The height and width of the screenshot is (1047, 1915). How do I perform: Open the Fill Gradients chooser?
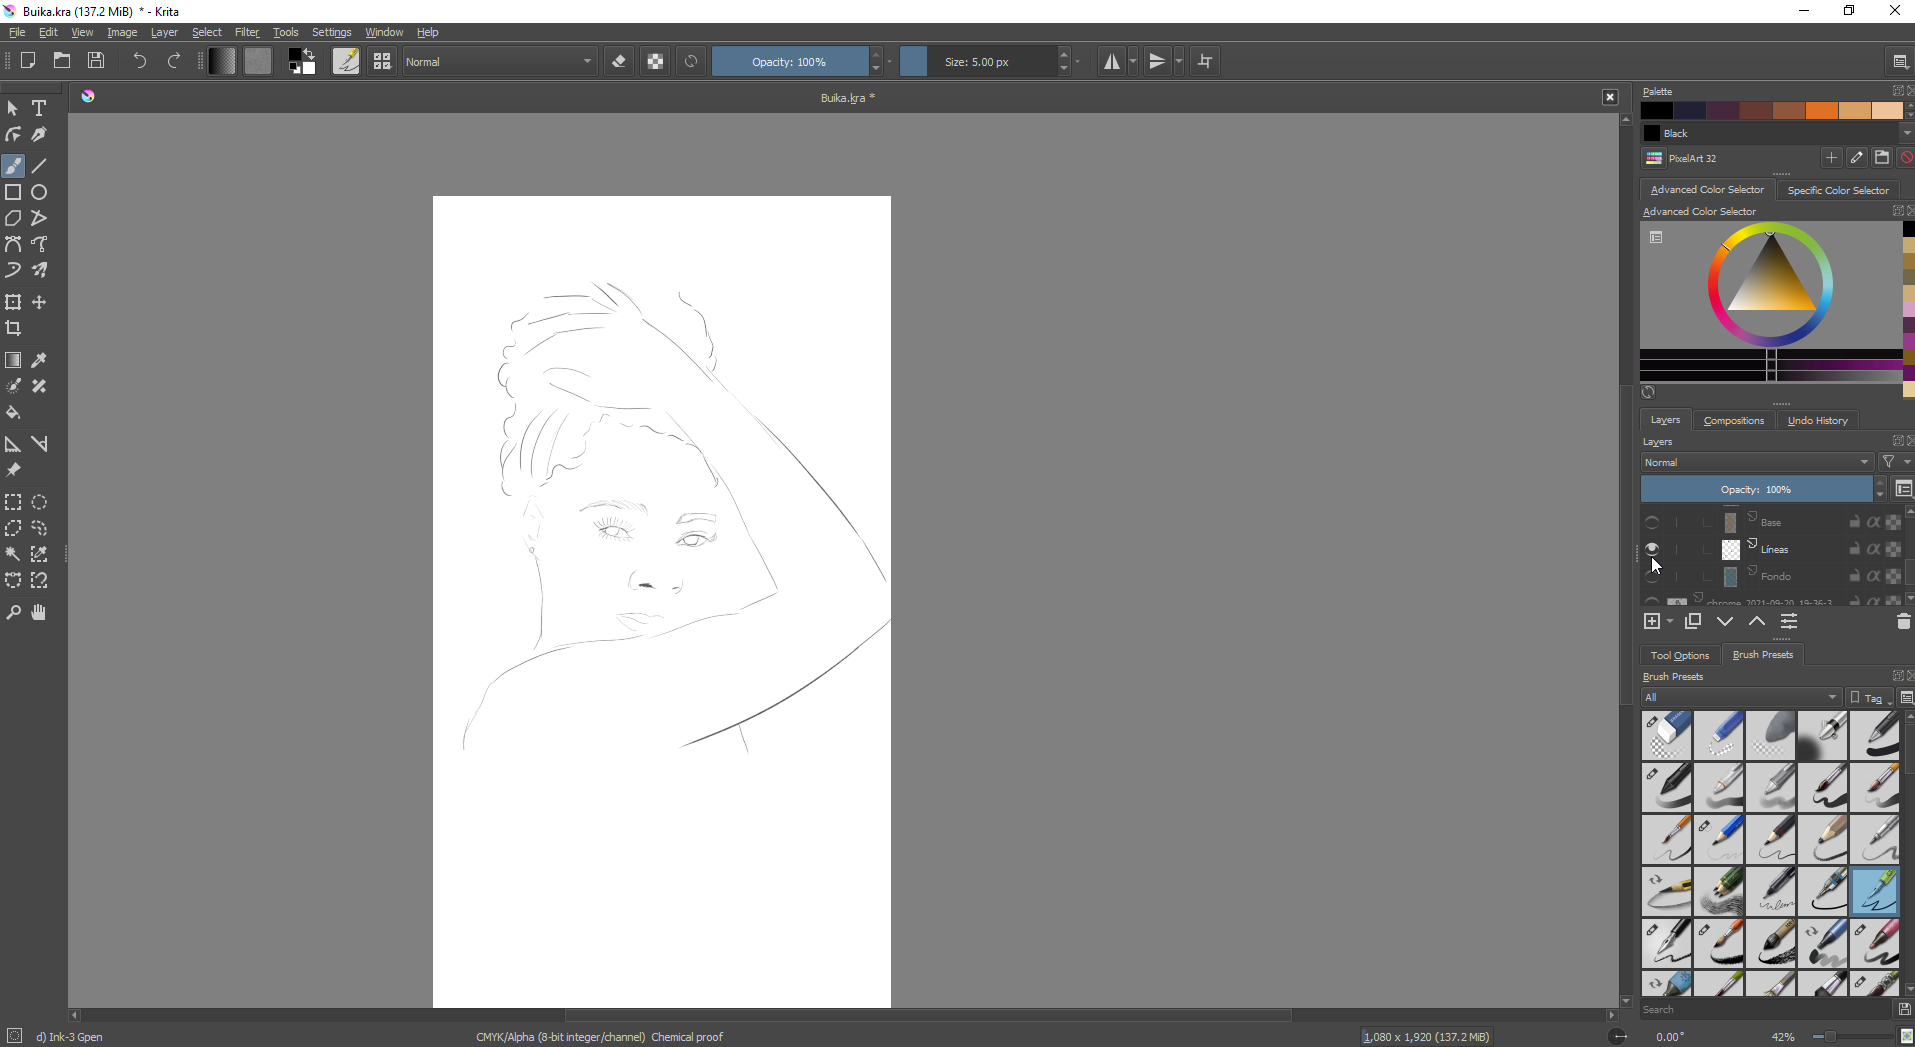[222, 61]
